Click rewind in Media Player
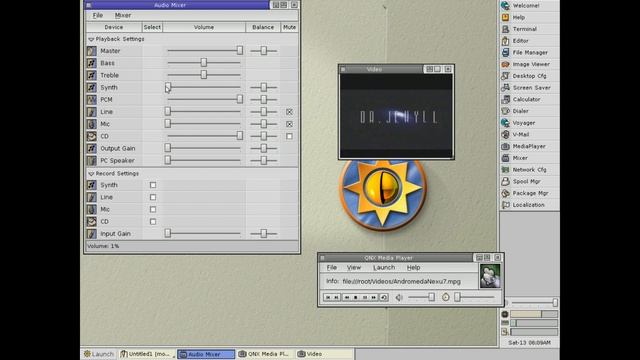 [x=347, y=298]
